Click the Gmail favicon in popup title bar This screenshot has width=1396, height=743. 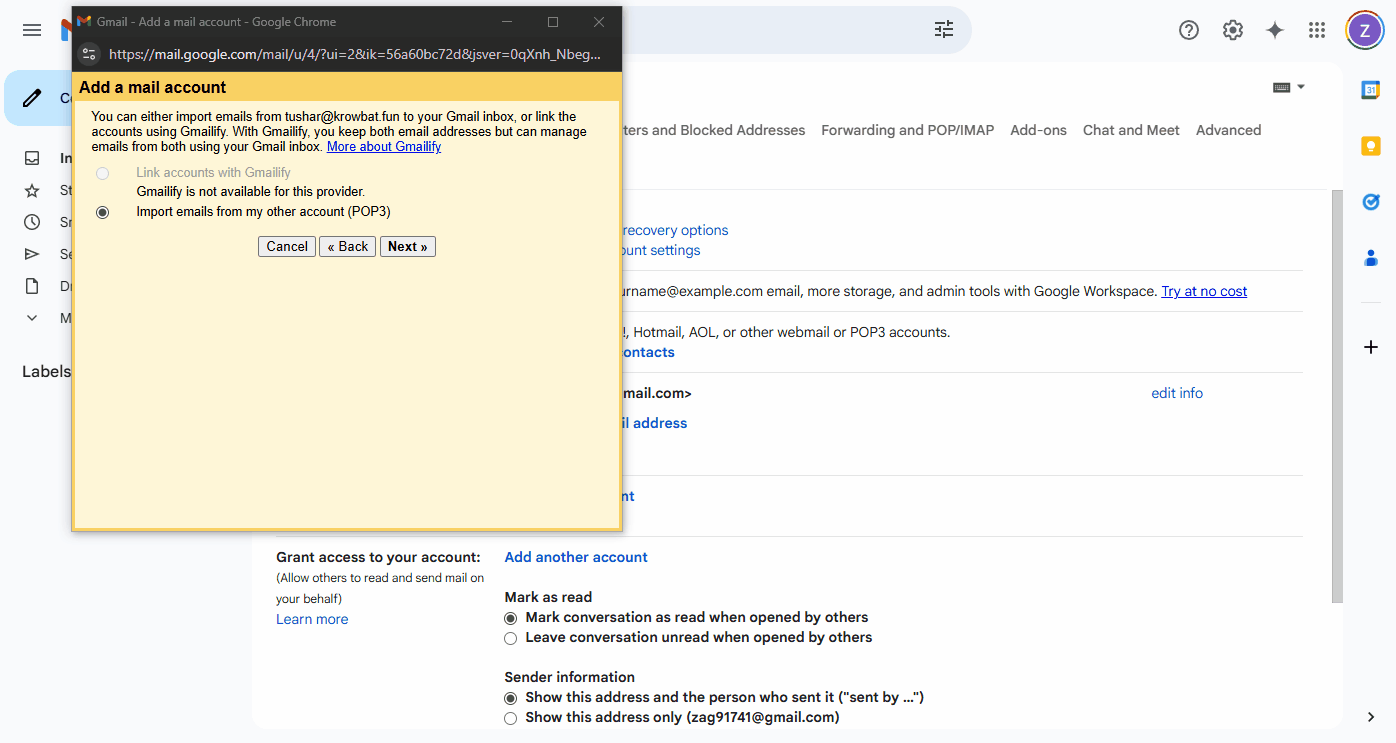tap(84, 22)
